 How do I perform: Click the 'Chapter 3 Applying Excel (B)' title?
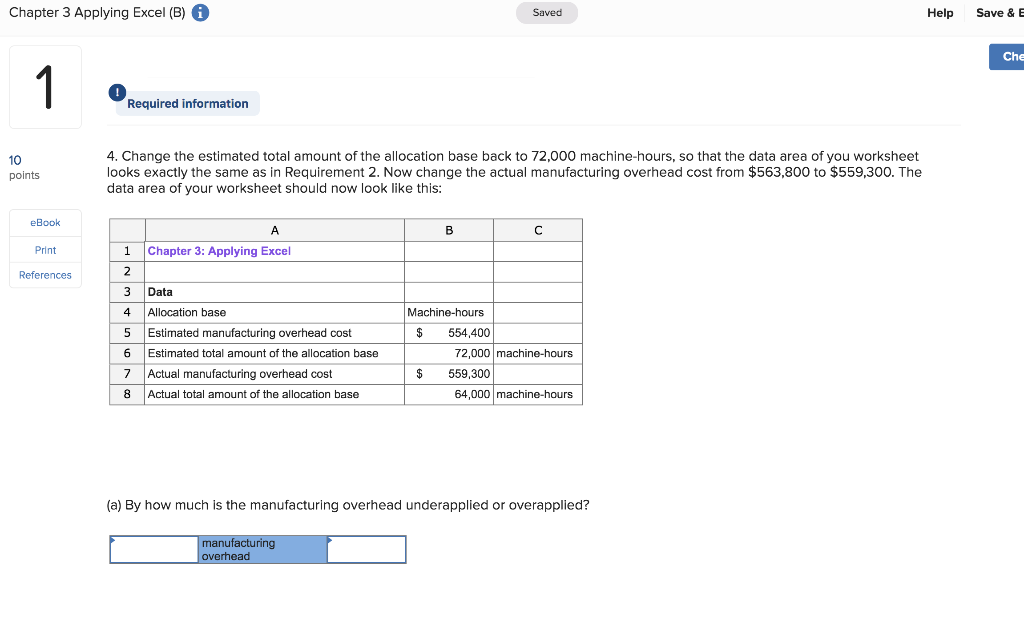point(97,13)
